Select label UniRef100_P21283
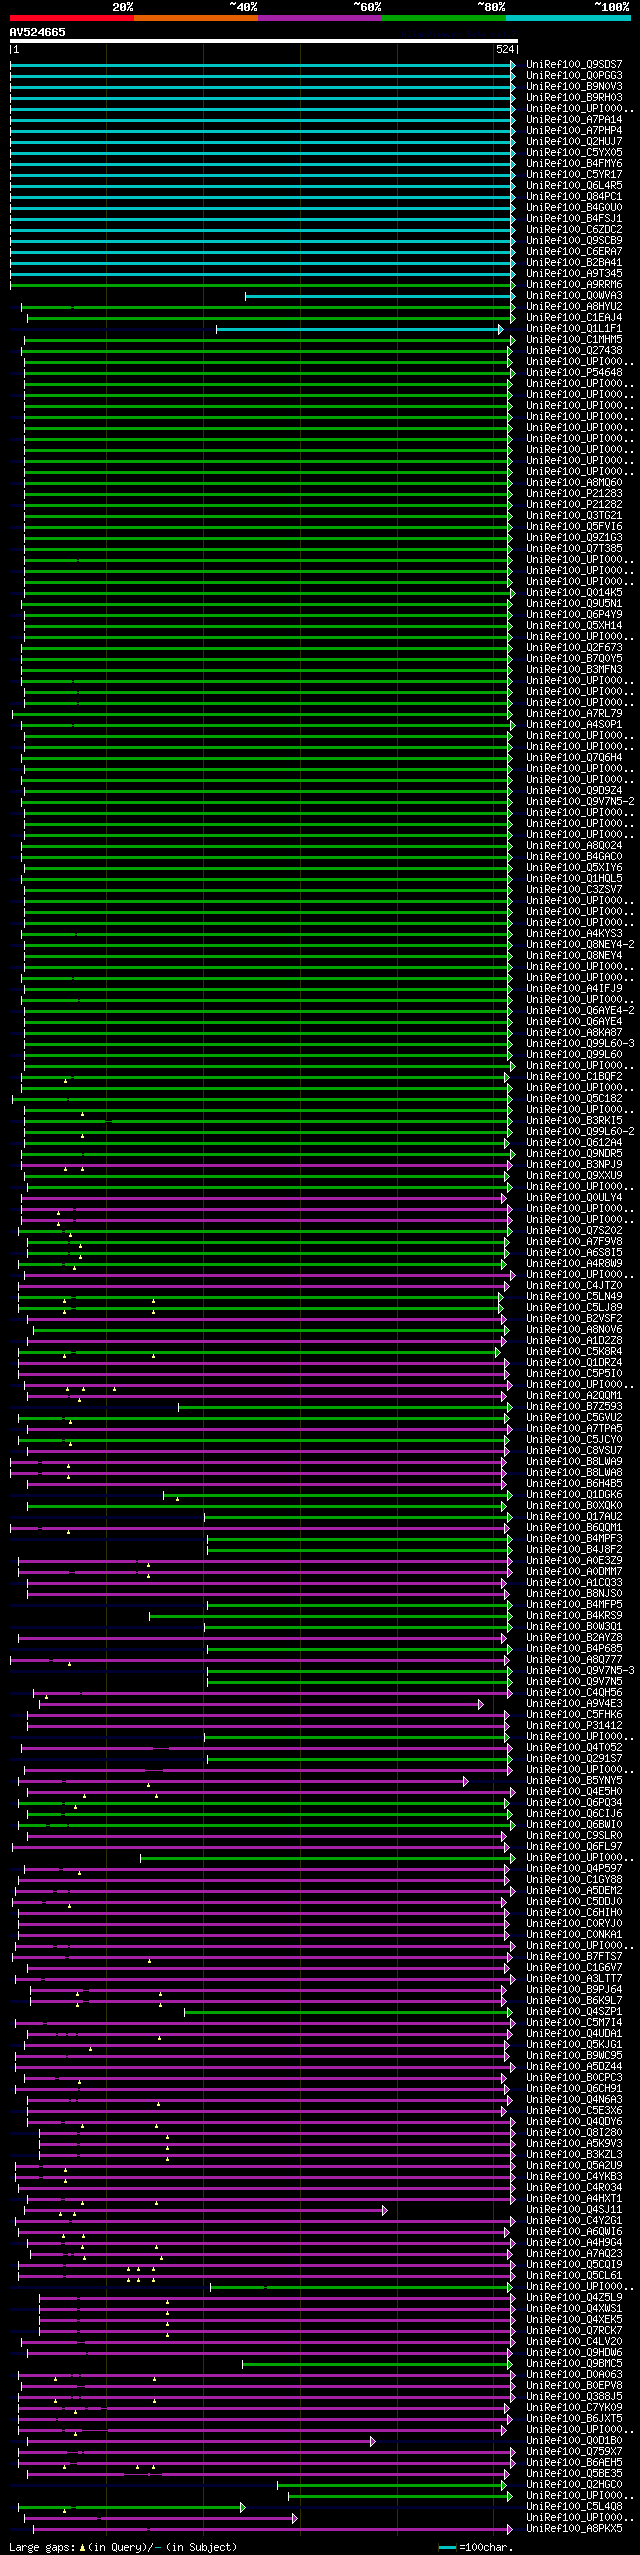This screenshot has width=640, height=2555. (574, 494)
